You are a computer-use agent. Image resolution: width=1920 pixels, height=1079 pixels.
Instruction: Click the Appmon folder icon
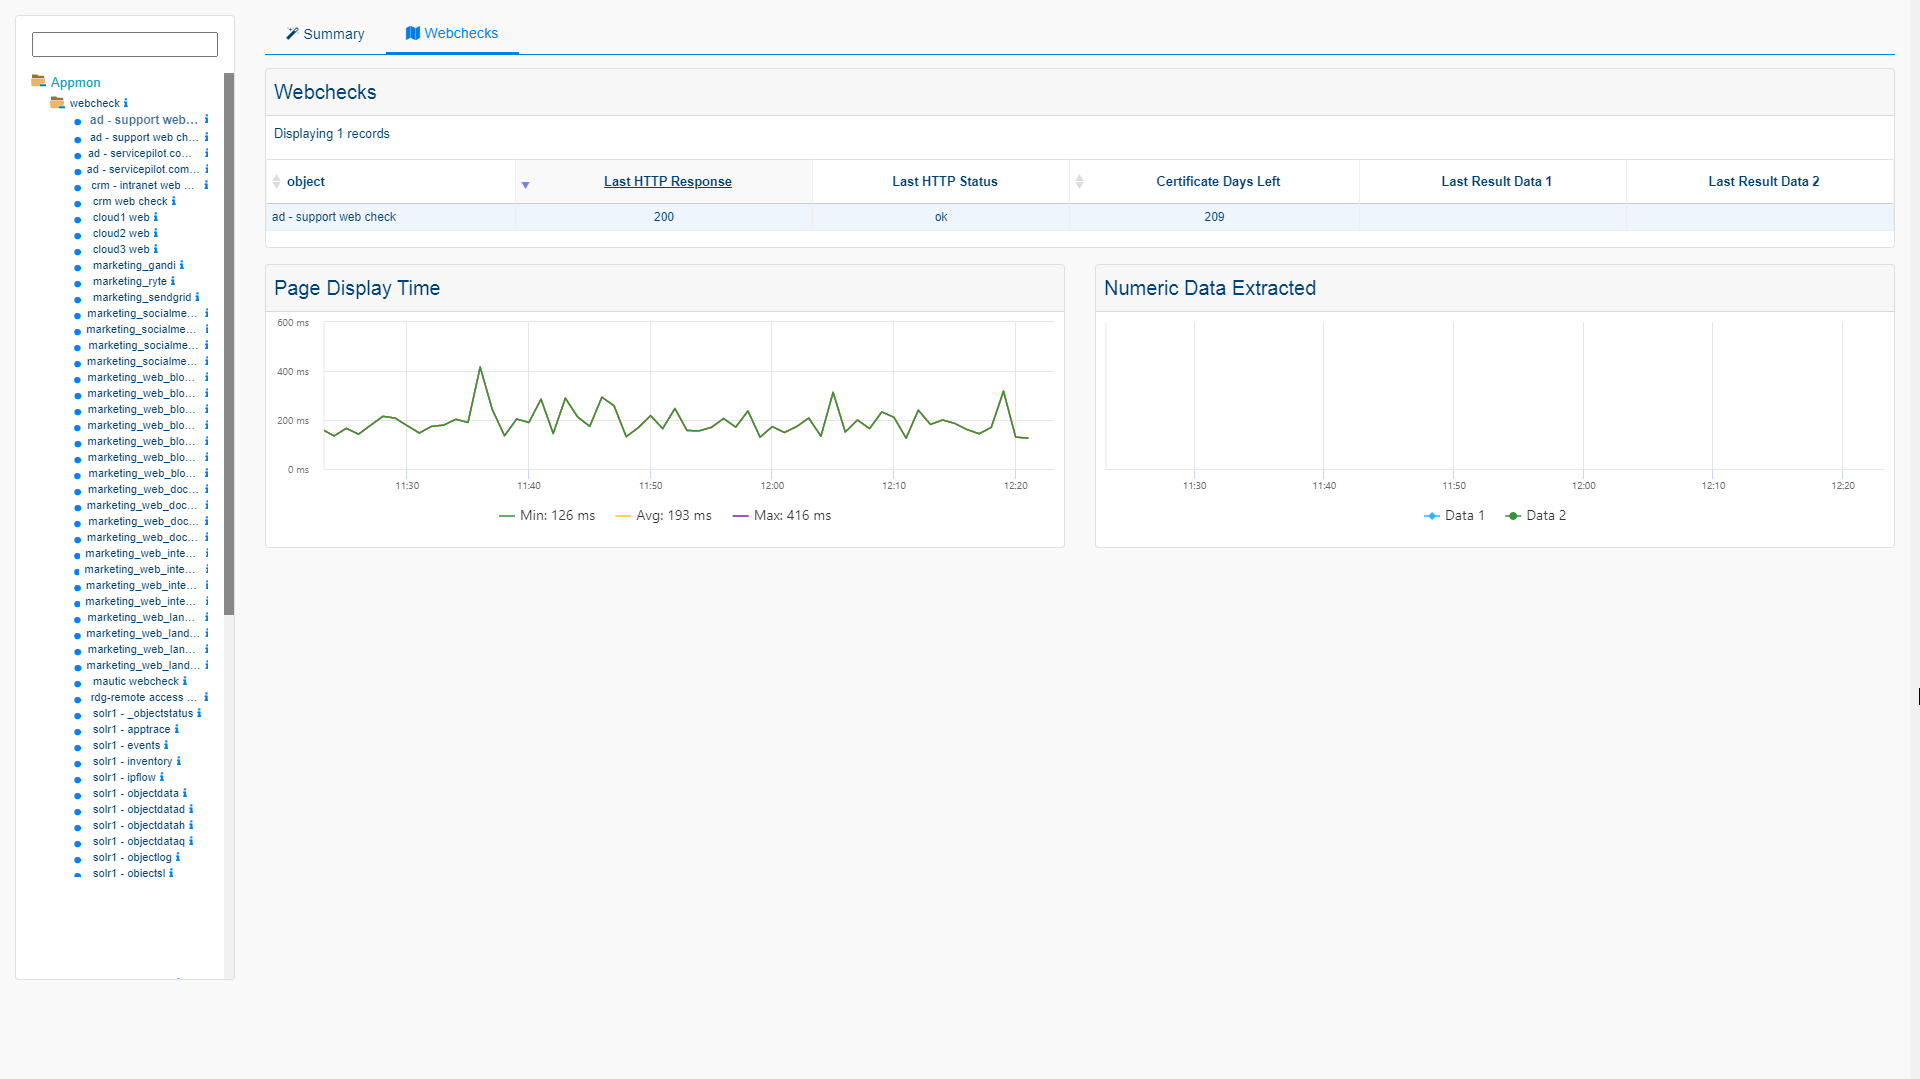38,81
